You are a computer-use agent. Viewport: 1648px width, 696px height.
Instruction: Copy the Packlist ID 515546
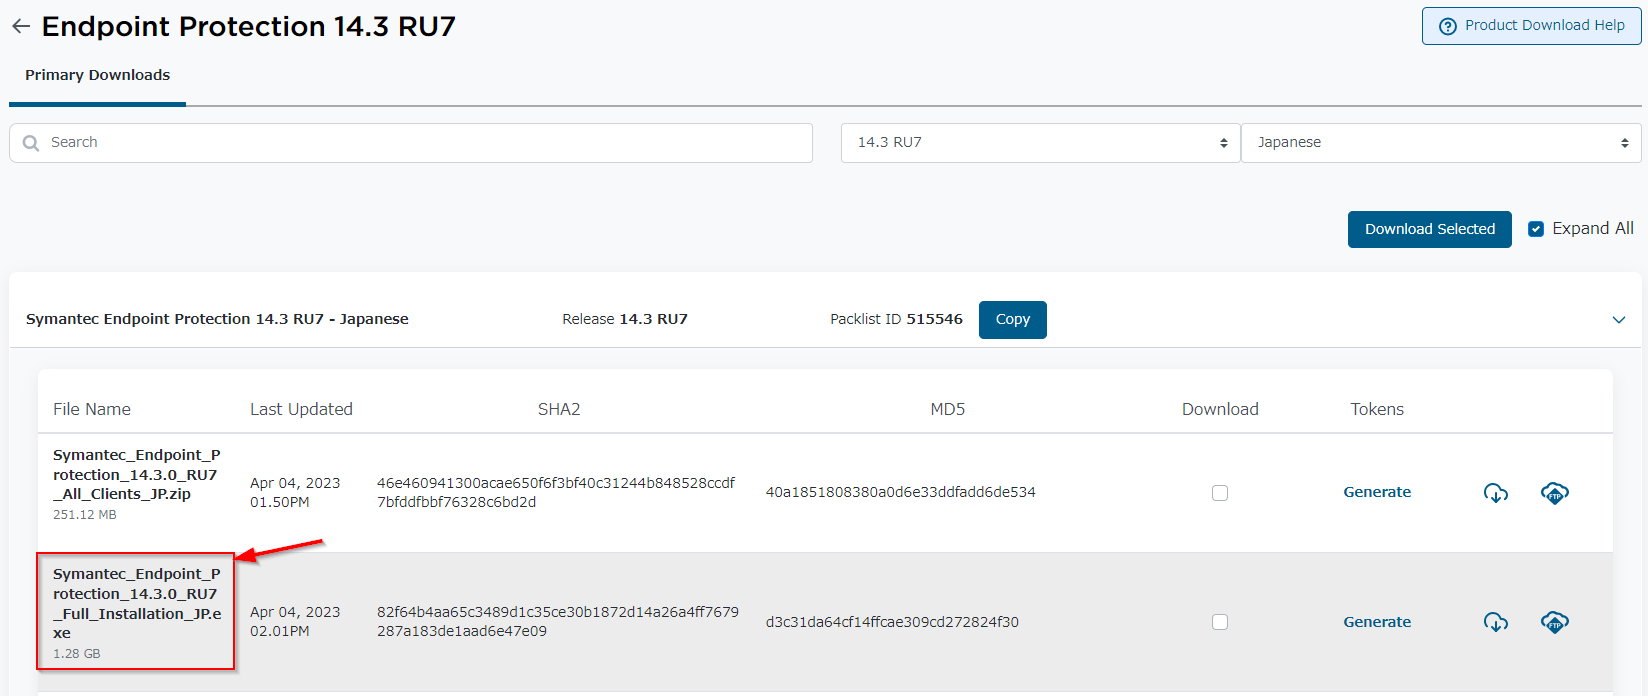click(x=1012, y=320)
